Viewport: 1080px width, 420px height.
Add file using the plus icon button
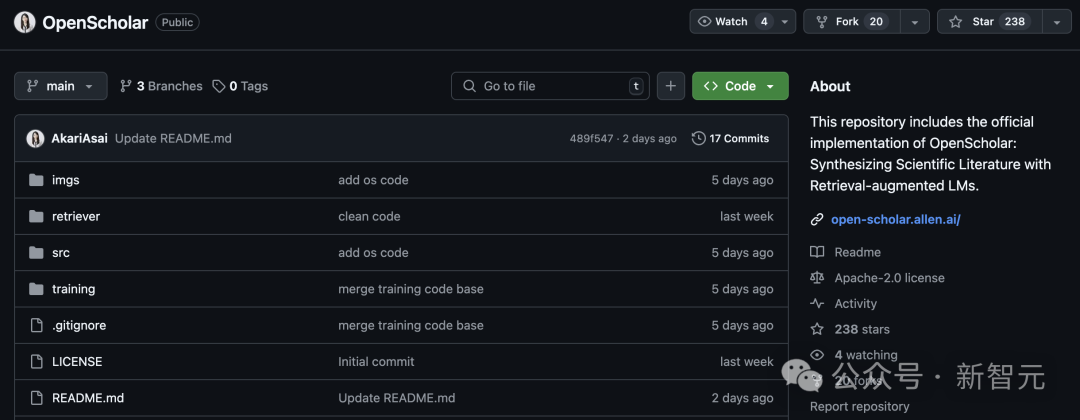click(x=671, y=86)
